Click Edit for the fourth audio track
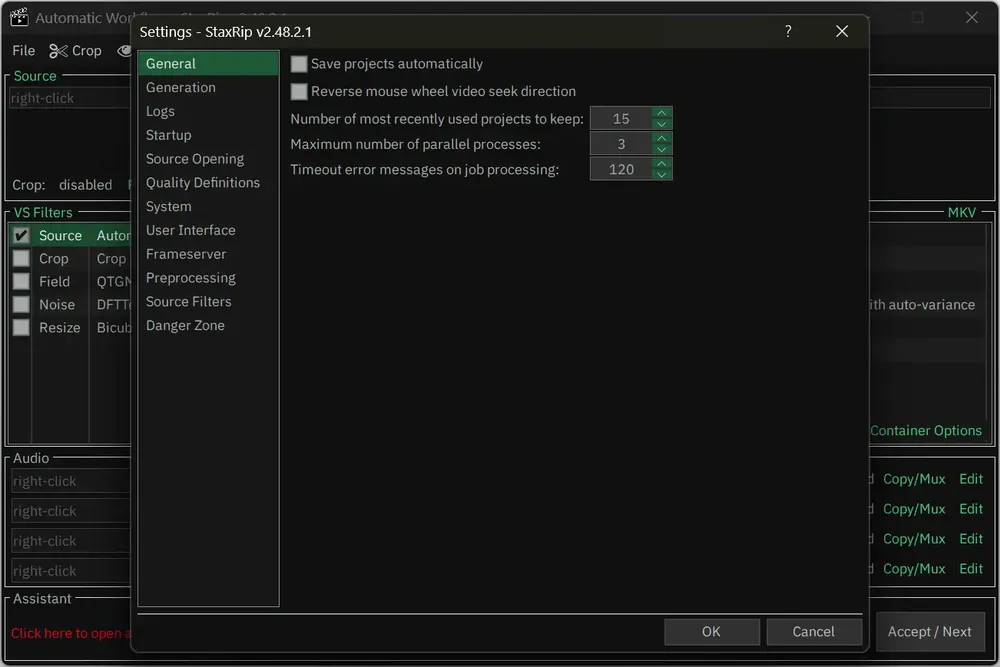The width and height of the screenshot is (1000, 667). (971, 569)
